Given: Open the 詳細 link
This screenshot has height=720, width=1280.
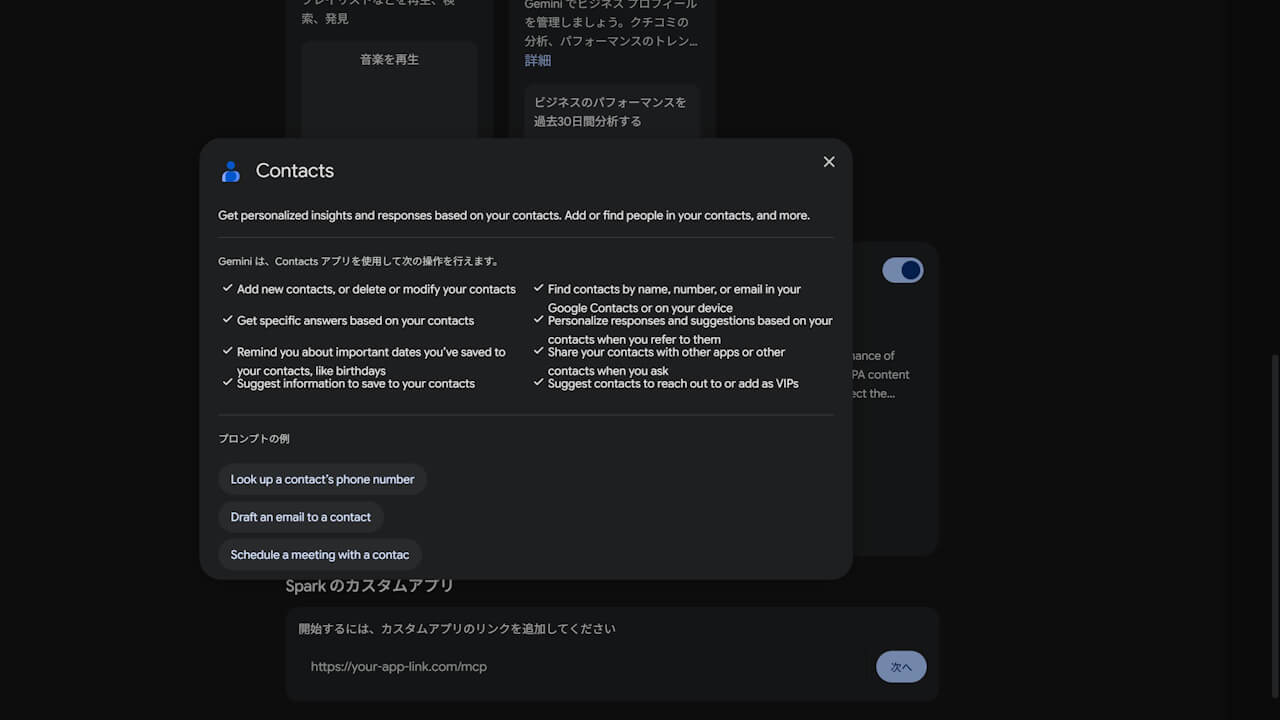Looking at the screenshot, I should click(538, 60).
